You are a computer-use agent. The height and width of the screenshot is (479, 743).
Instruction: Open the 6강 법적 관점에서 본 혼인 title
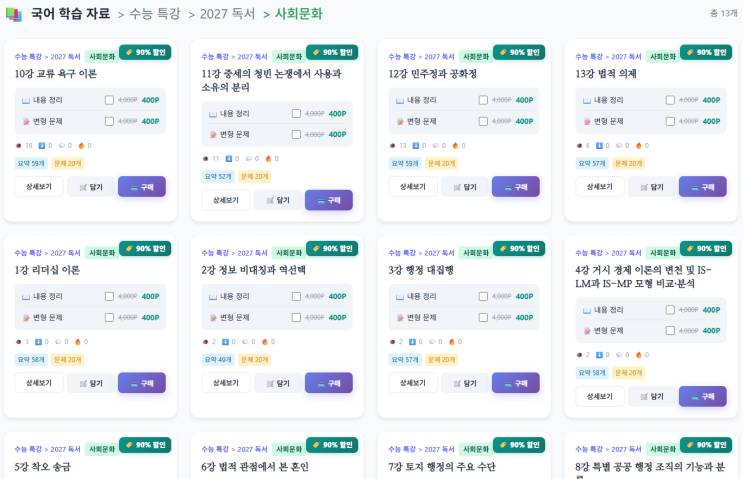255,467
